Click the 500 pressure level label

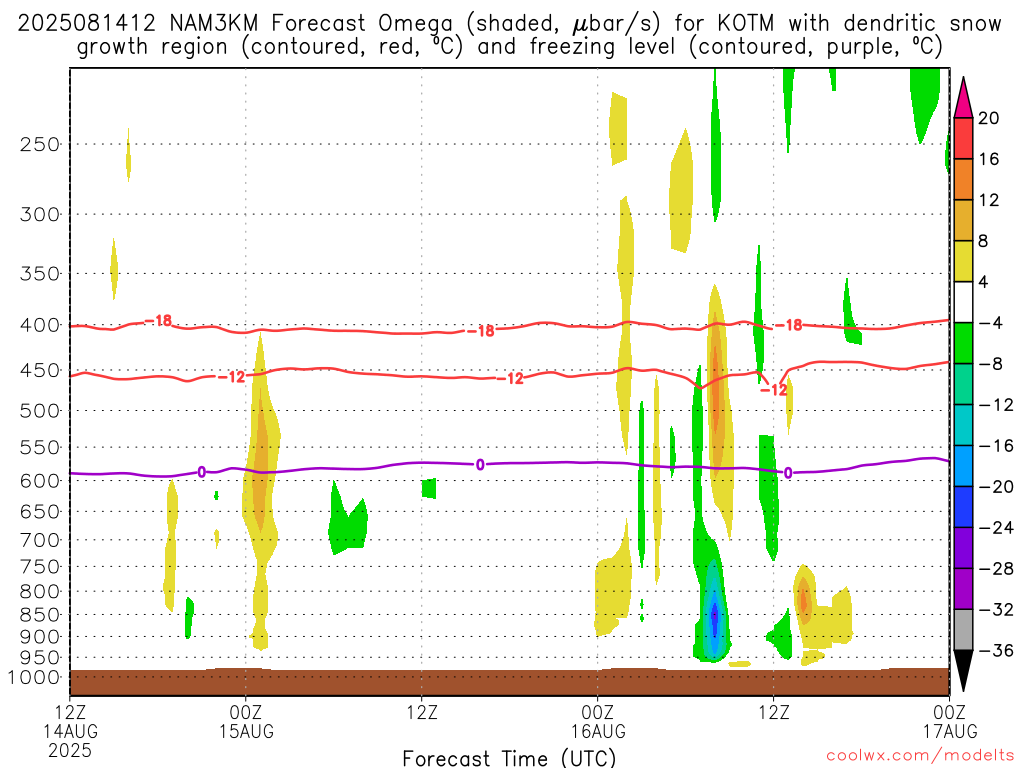click(40, 411)
